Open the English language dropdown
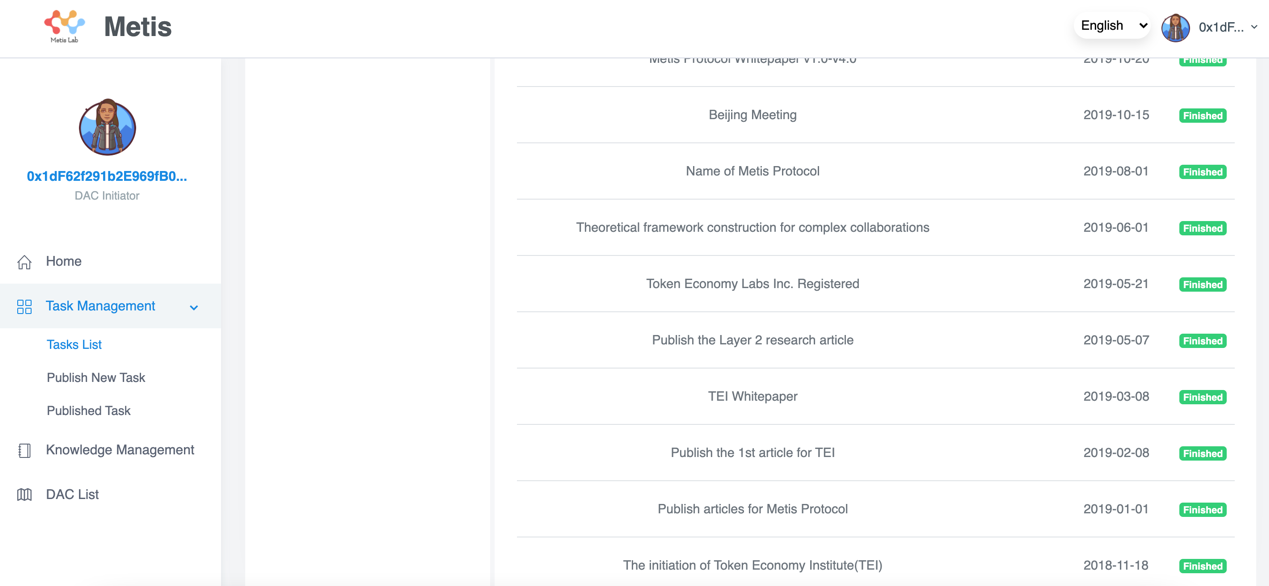This screenshot has height=586, width=1269. [1113, 26]
